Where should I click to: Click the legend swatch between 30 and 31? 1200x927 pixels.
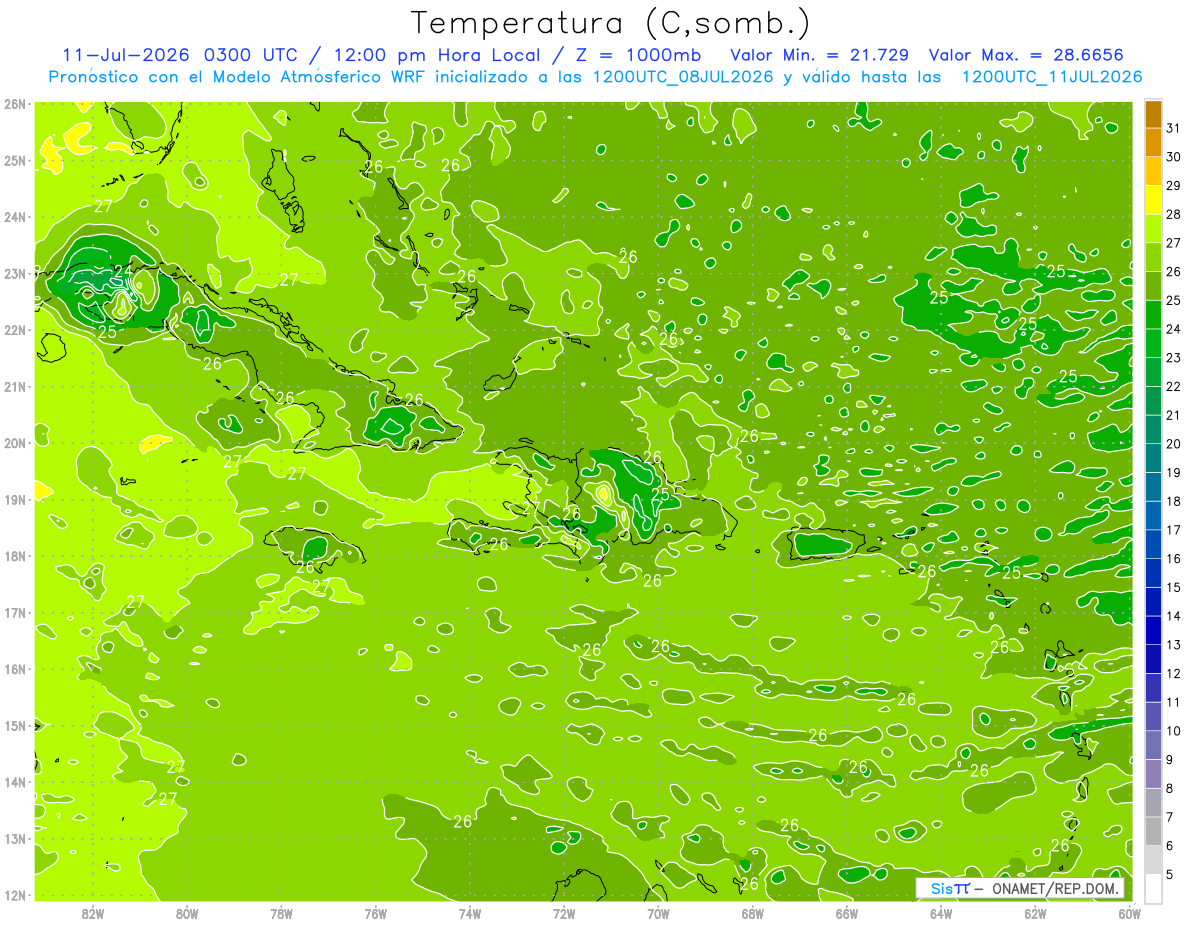coord(1154,143)
